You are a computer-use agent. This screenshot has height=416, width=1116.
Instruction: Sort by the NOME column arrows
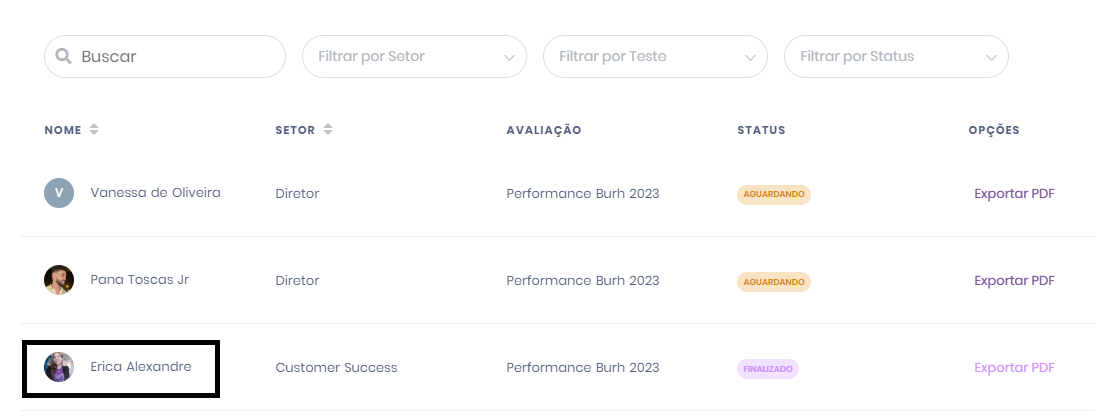point(94,130)
